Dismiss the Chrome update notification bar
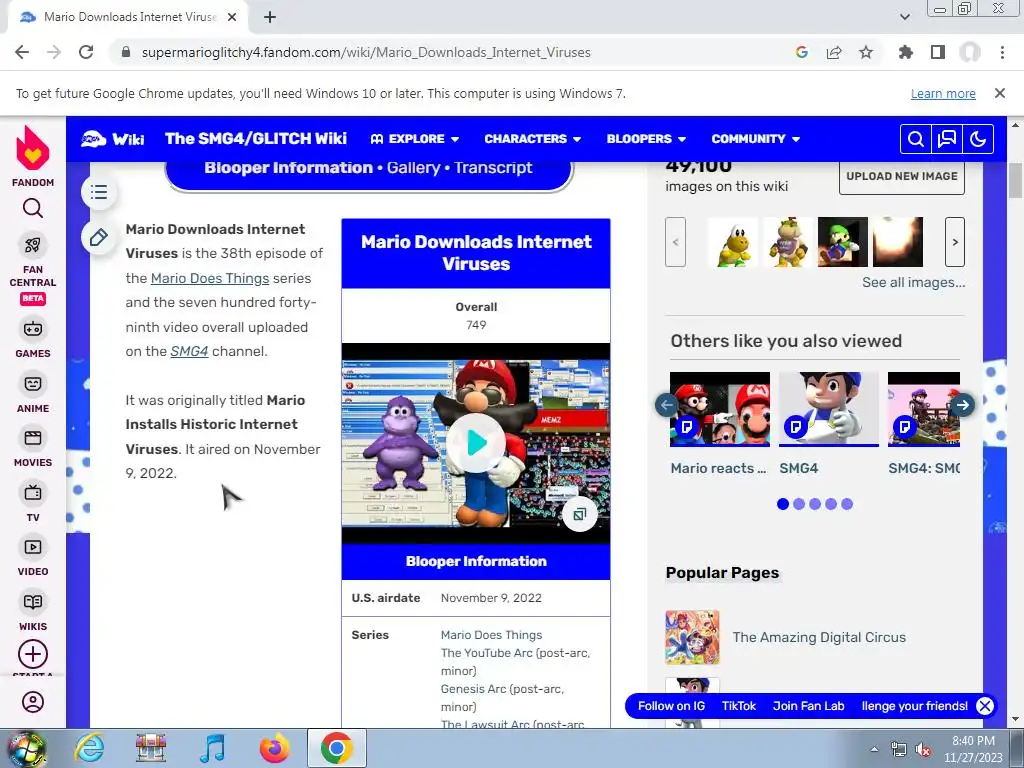Image resolution: width=1024 pixels, height=768 pixels. pyautogui.click(x=1000, y=93)
